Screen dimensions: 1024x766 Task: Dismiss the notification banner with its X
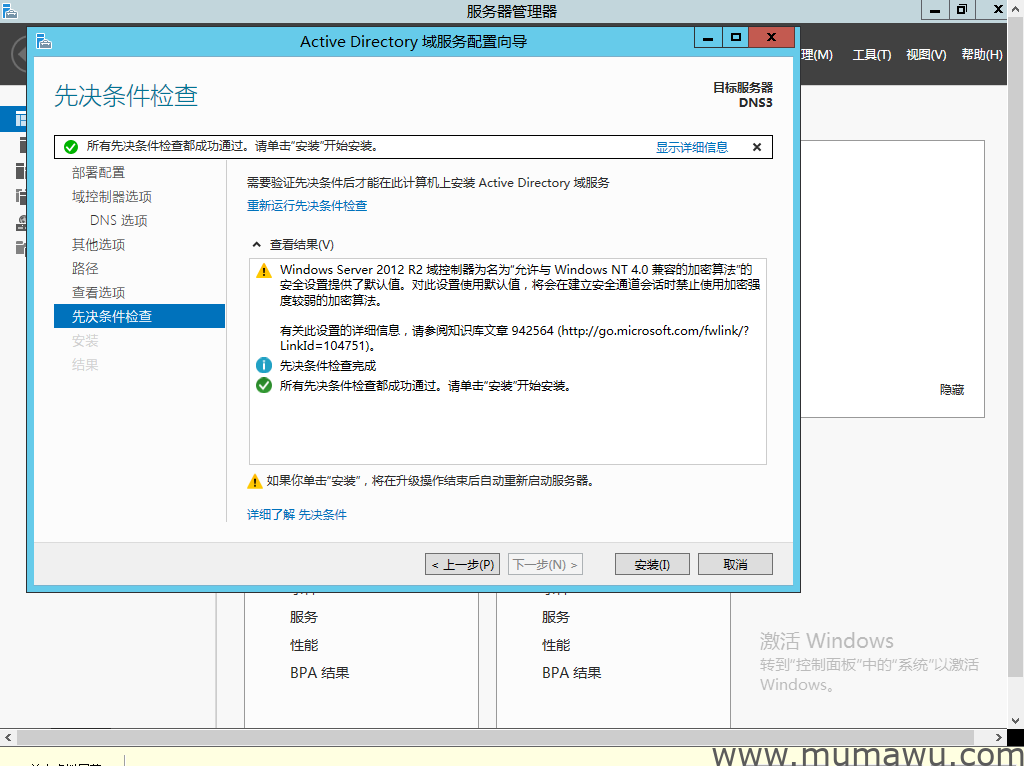(x=757, y=147)
